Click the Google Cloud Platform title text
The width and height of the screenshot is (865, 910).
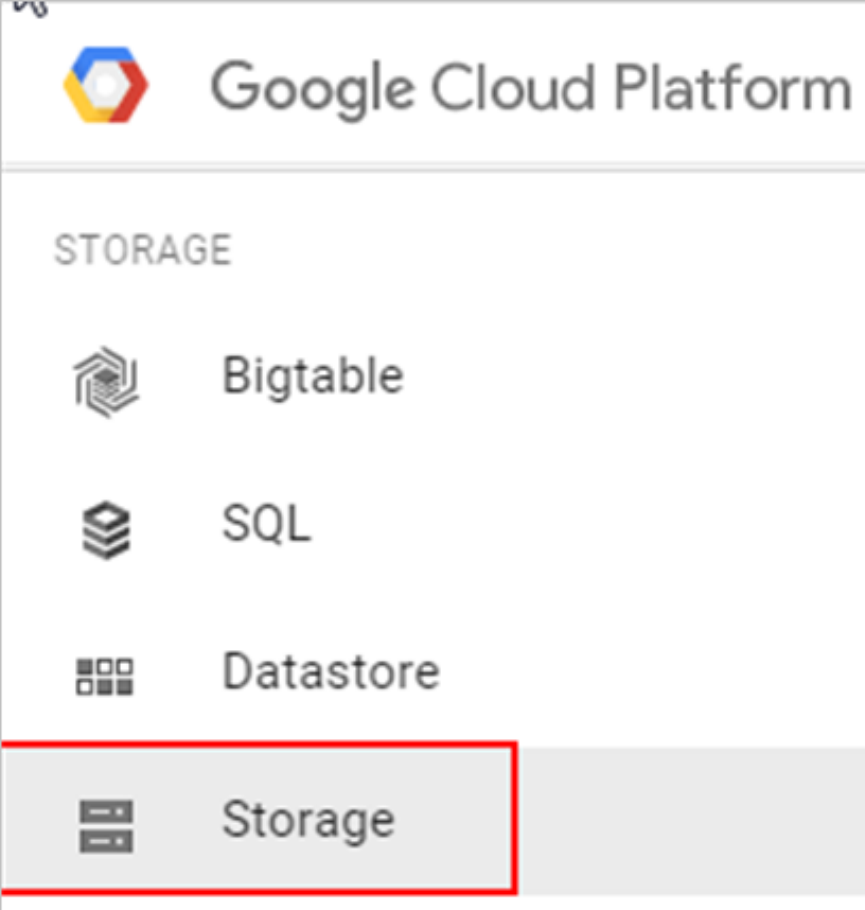530,88
